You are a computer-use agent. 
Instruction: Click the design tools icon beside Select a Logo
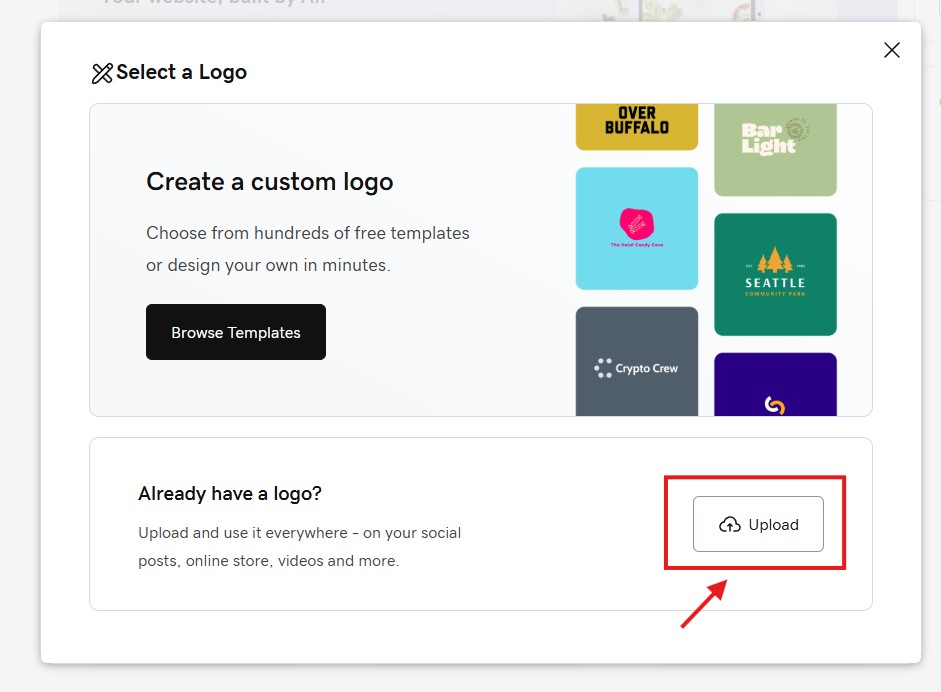click(x=102, y=73)
